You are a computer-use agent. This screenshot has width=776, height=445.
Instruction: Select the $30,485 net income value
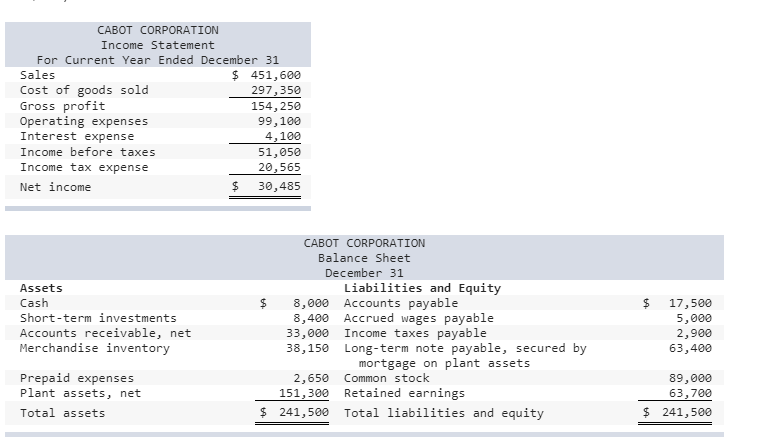point(266,186)
